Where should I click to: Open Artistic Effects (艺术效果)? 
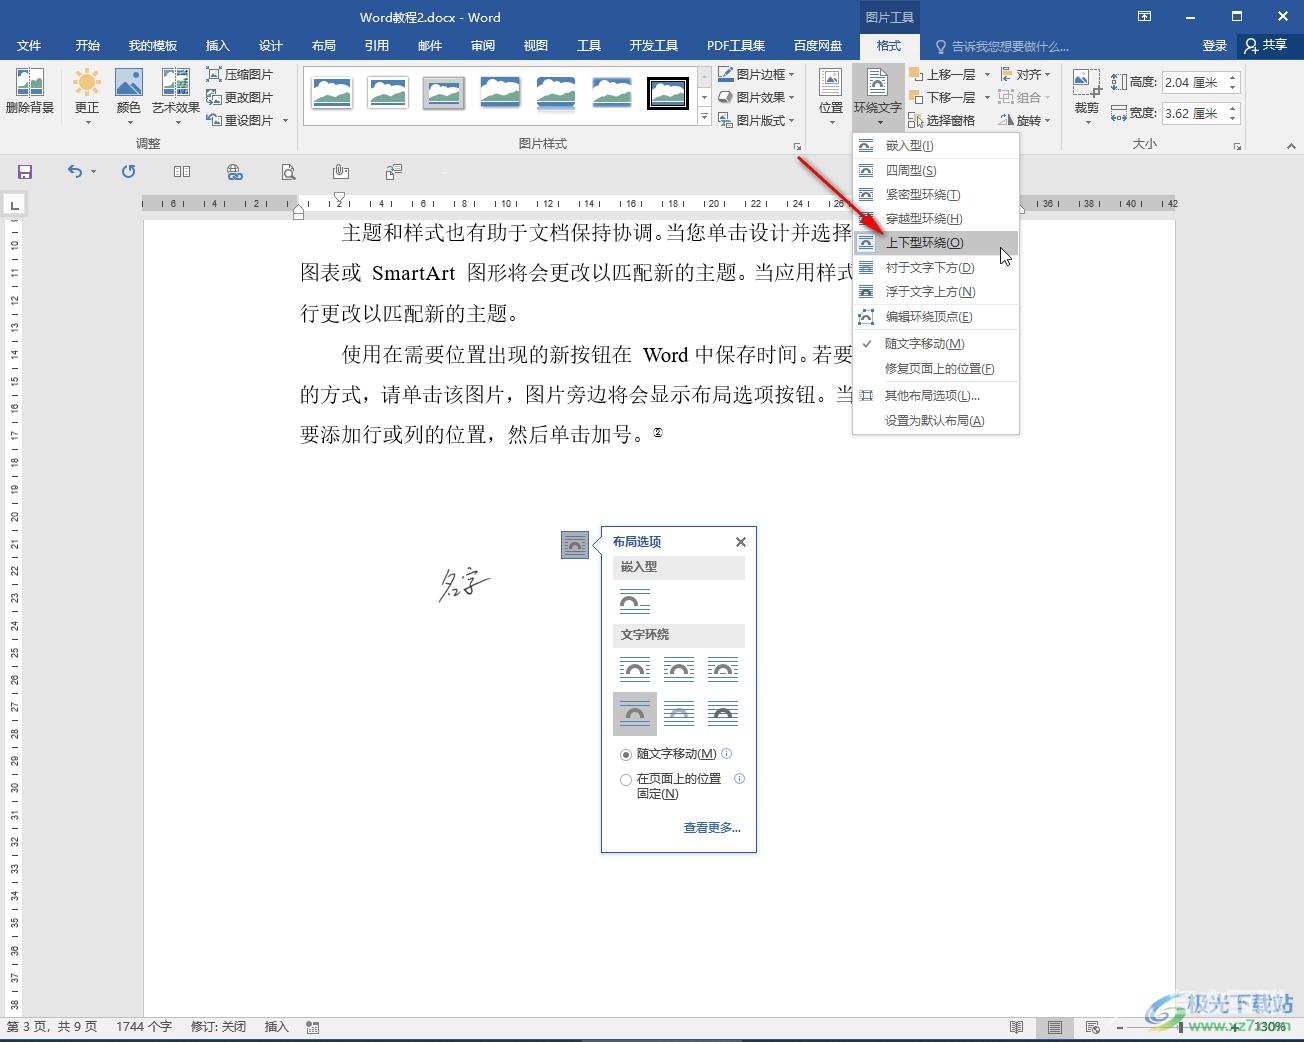pyautogui.click(x=176, y=96)
